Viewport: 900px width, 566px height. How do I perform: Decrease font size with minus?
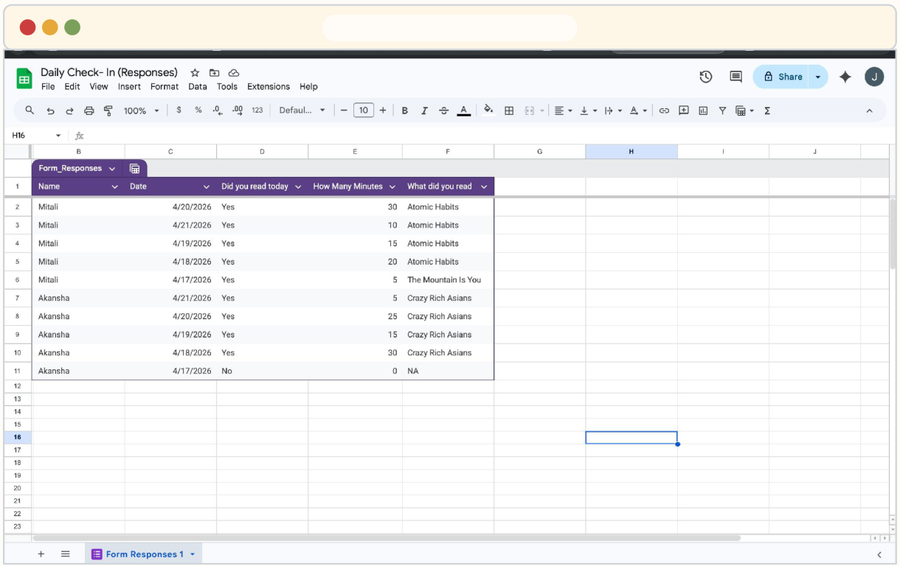point(344,110)
